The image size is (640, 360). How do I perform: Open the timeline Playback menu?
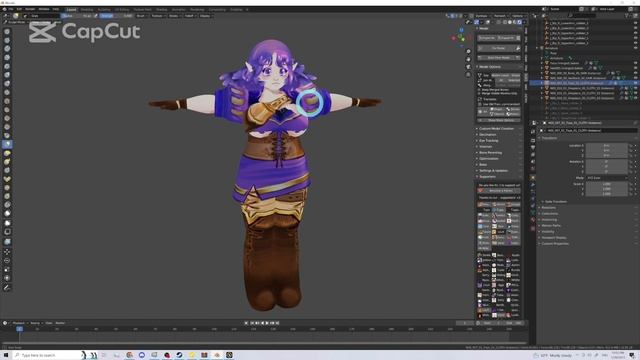pyautogui.click(x=19, y=323)
